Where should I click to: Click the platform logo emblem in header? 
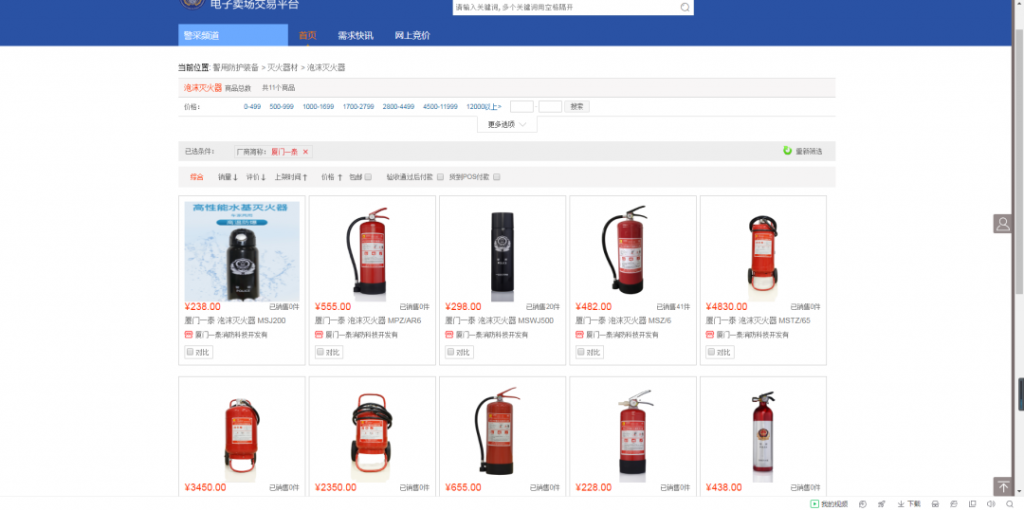191,4
